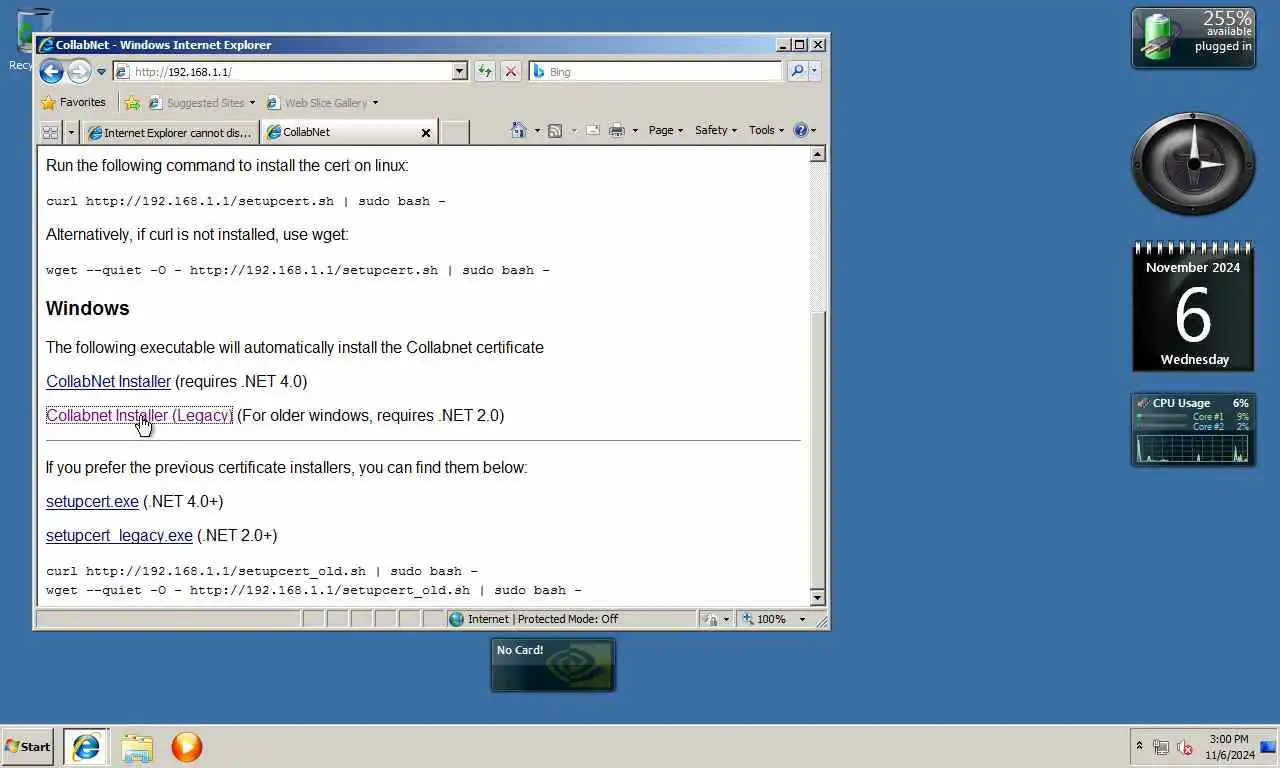Viewport: 1280px width, 768px height.
Task: Open the recent pages dropdown arrow
Action: [x=101, y=72]
